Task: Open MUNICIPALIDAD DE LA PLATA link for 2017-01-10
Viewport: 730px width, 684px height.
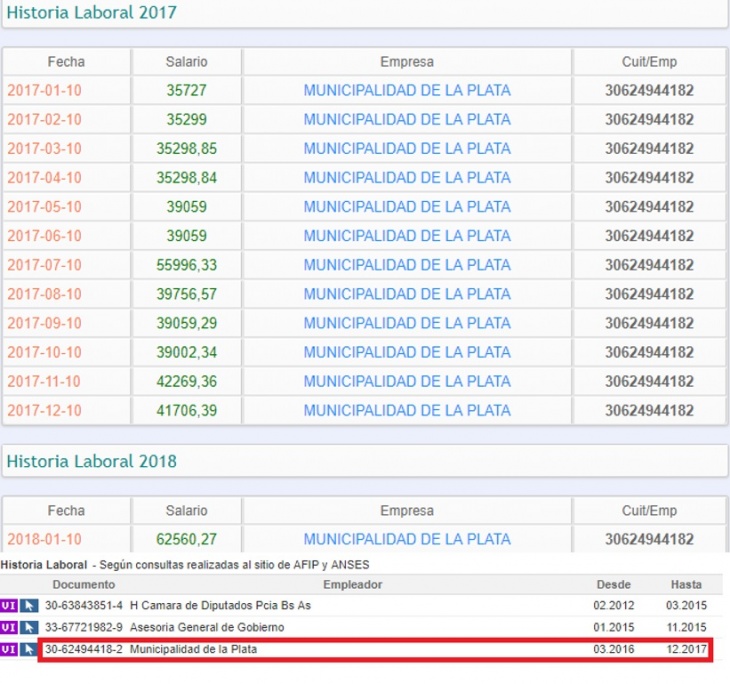Action: pos(407,90)
